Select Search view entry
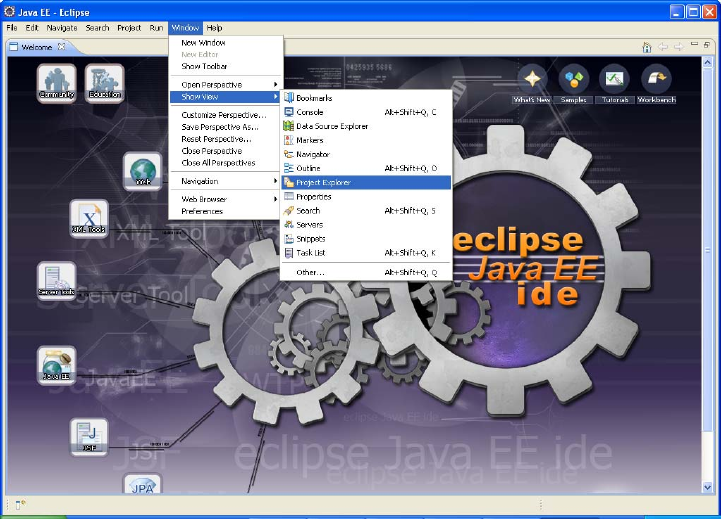The width and height of the screenshot is (721, 519). coord(366,211)
